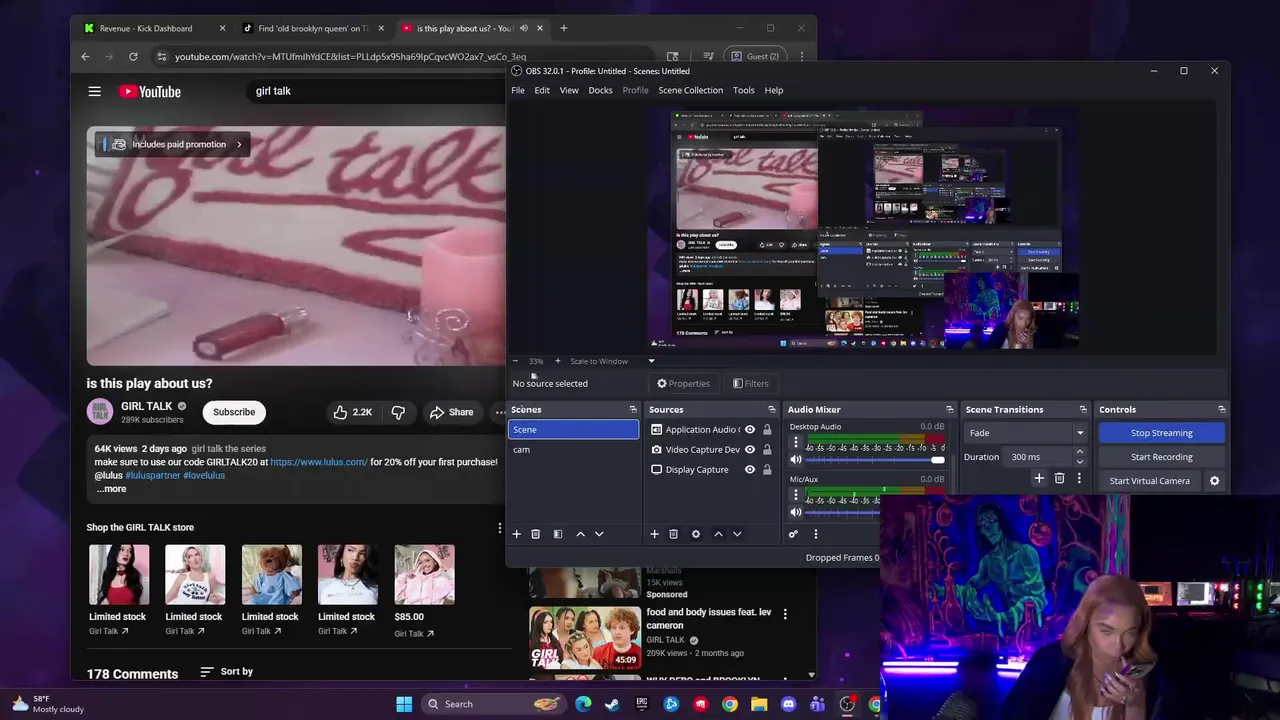Open Advanced Audio Properties gears icon in Audio Mixer
1280x720 pixels.
[x=793, y=534]
